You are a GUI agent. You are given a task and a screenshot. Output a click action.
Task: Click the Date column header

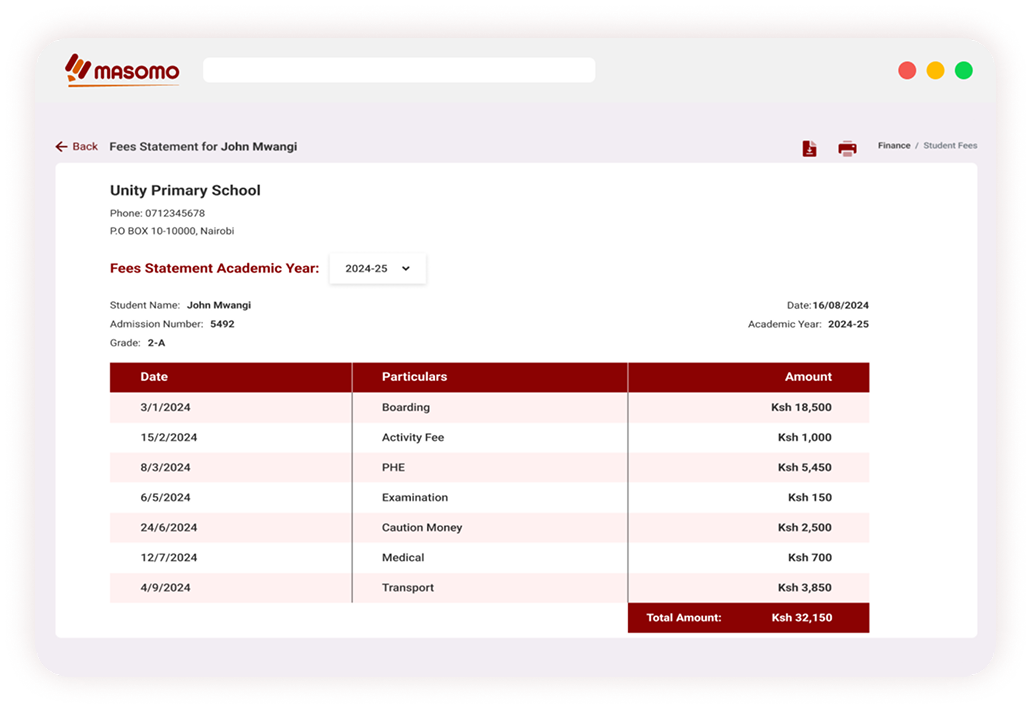click(154, 377)
